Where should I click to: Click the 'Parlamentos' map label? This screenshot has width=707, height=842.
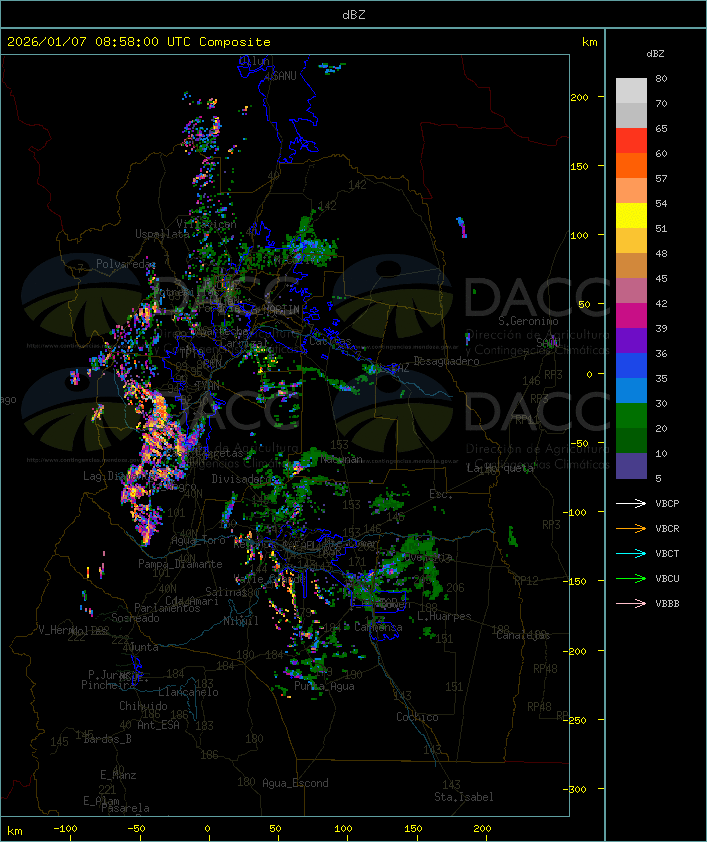coord(167,608)
